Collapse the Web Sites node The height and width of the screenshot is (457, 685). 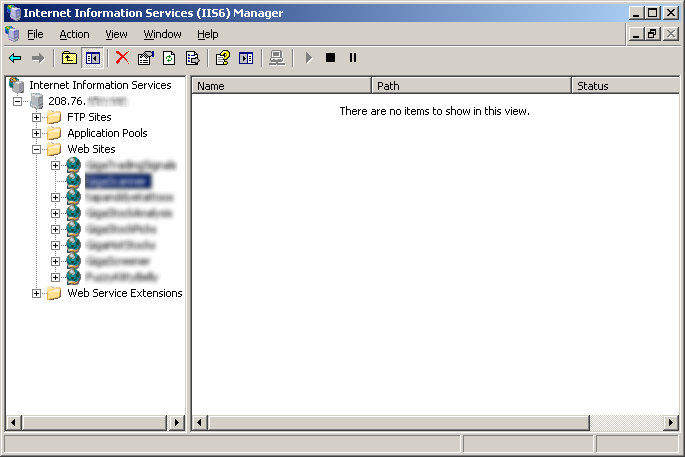[x=37, y=149]
